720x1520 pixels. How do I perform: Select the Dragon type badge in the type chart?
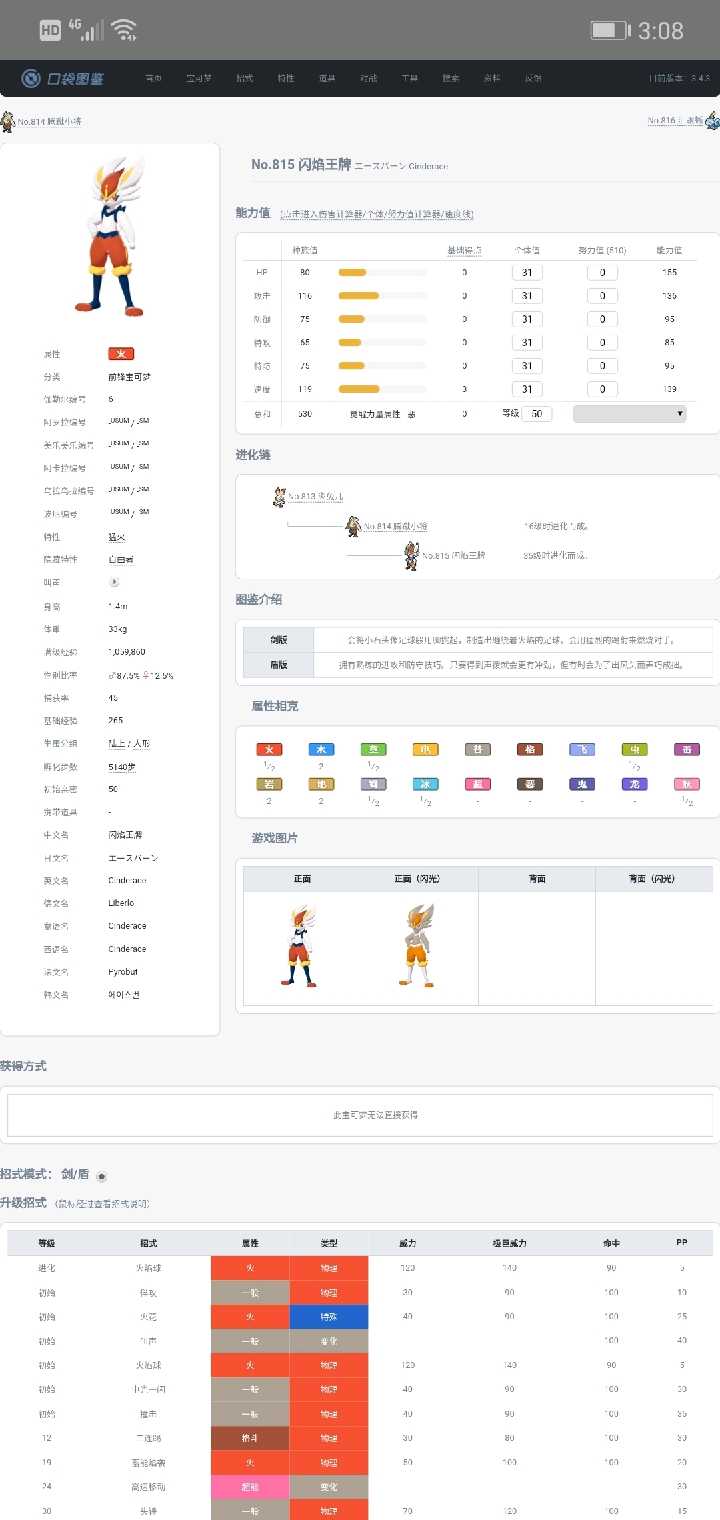pyautogui.click(x=634, y=784)
